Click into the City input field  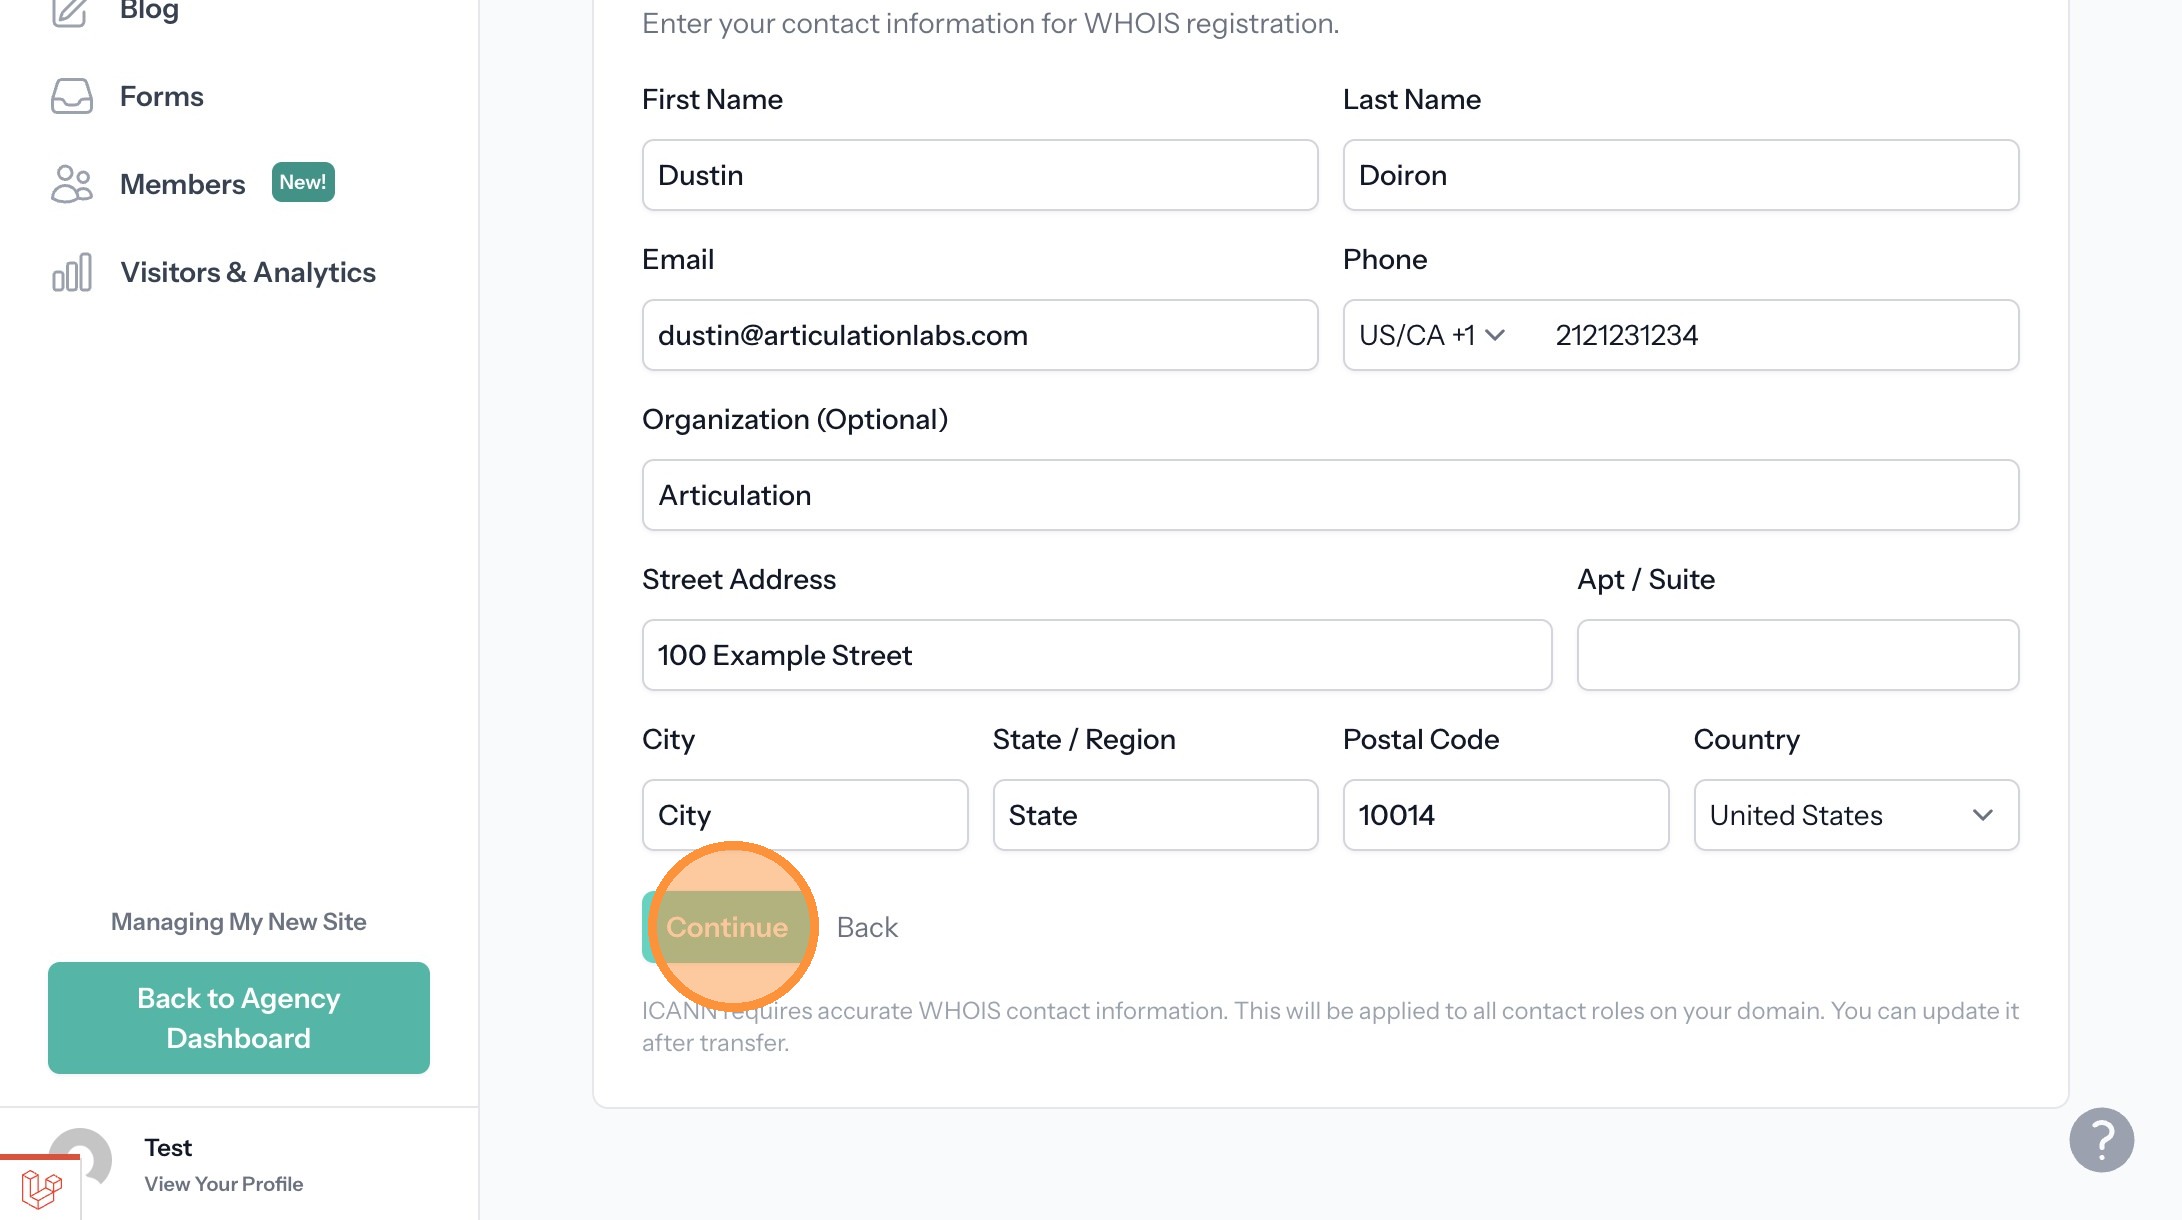pyautogui.click(x=804, y=815)
